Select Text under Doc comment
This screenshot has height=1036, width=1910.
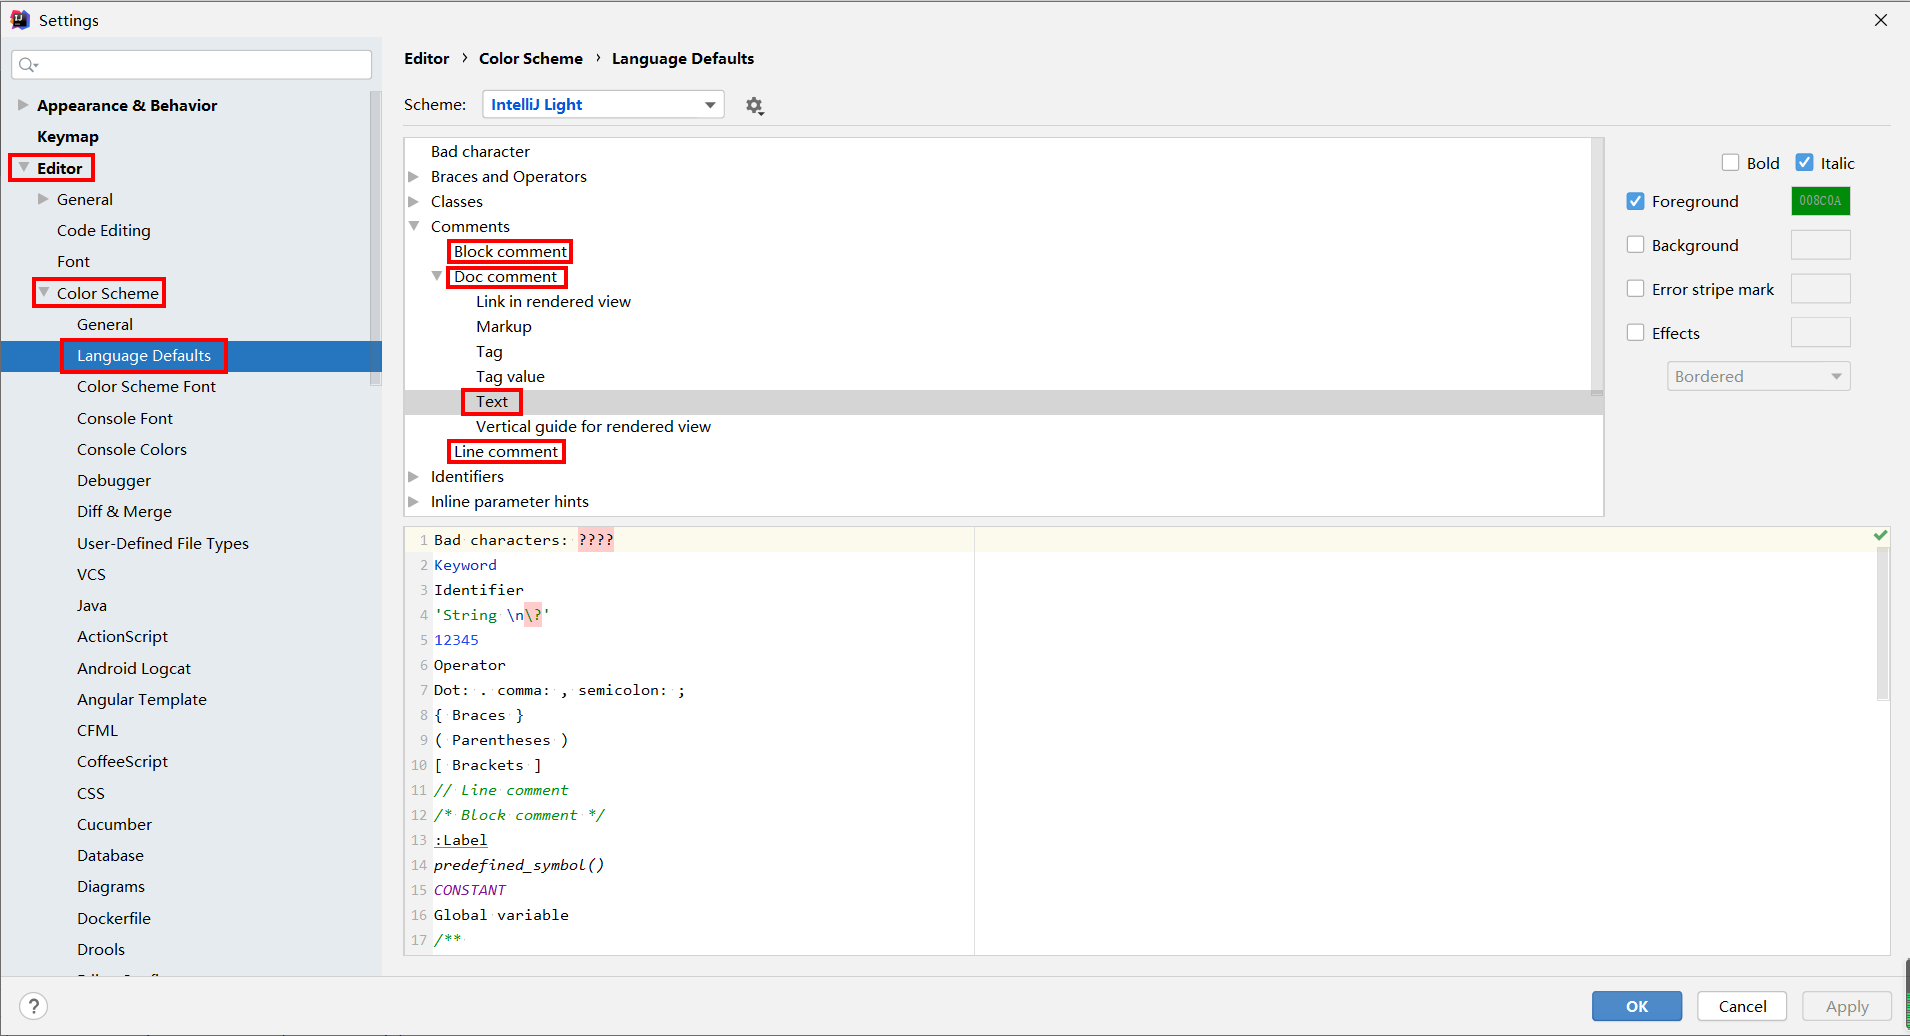click(x=492, y=401)
